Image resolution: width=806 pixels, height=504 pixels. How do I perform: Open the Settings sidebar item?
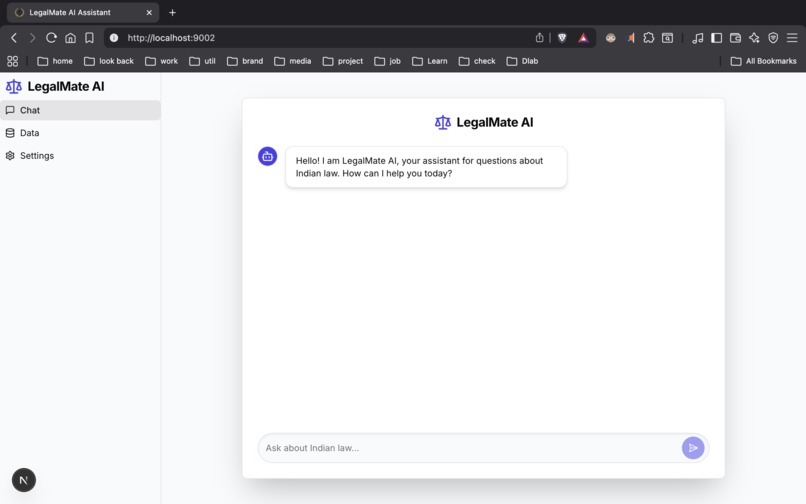pyautogui.click(x=80, y=155)
